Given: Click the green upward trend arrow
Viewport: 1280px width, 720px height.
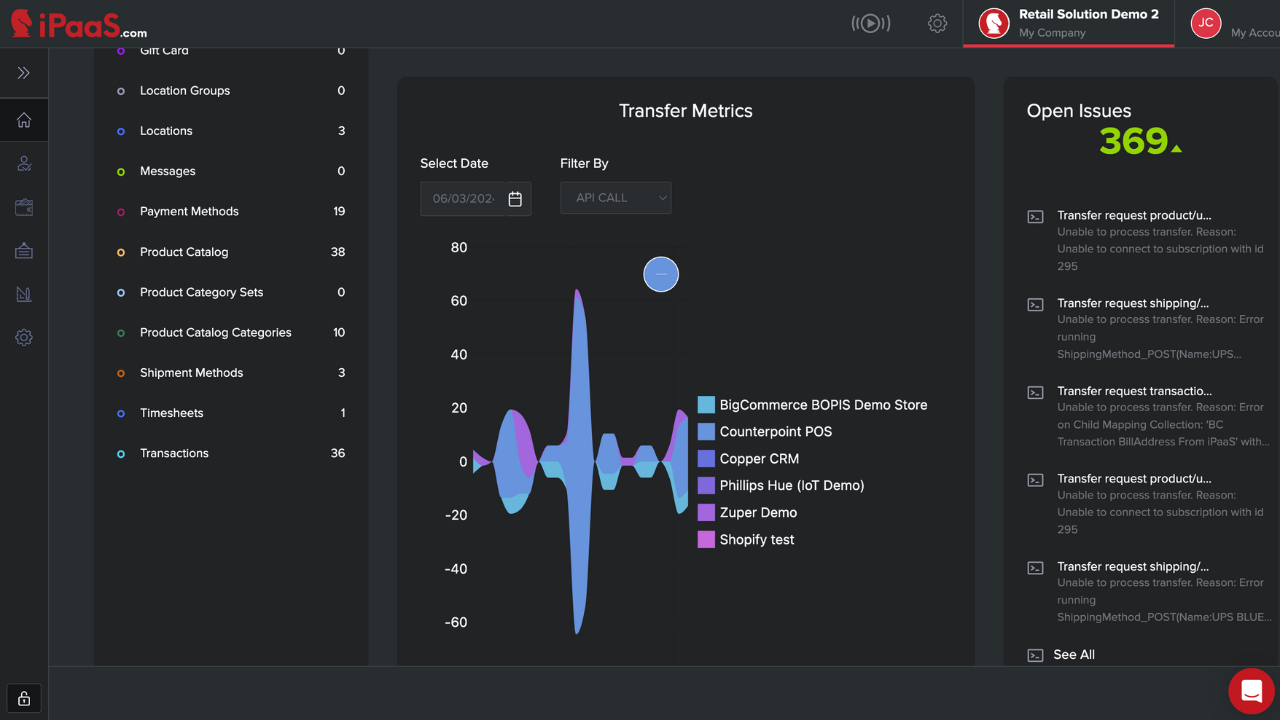Looking at the screenshot, I should coord(1177,148).
